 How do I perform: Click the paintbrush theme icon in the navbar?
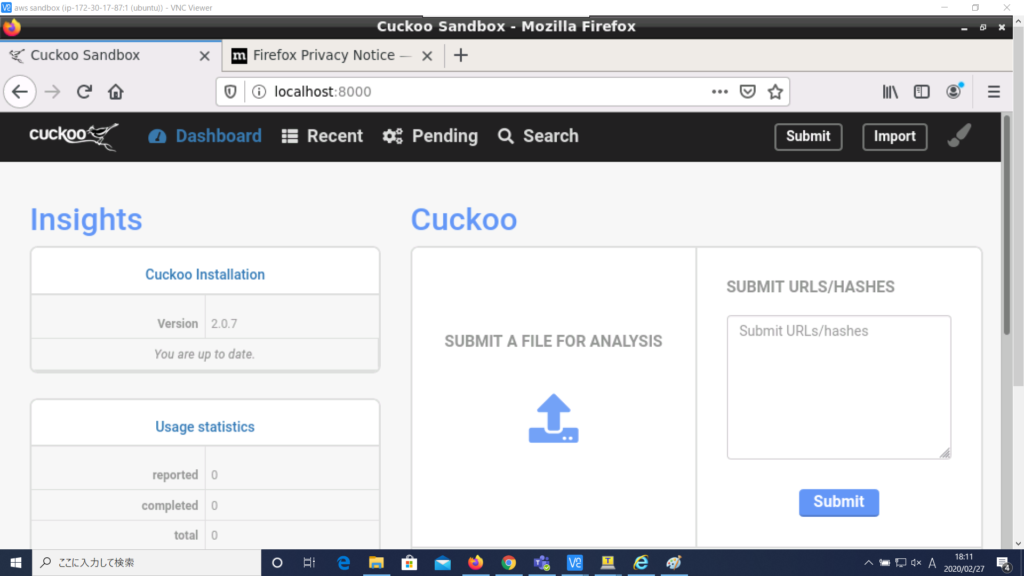959,136
